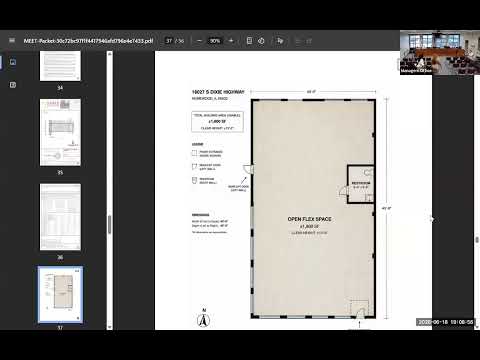Click the zoom in plus button
The height and width of the screenshot is (360, 480).
[x=231, y=41]
